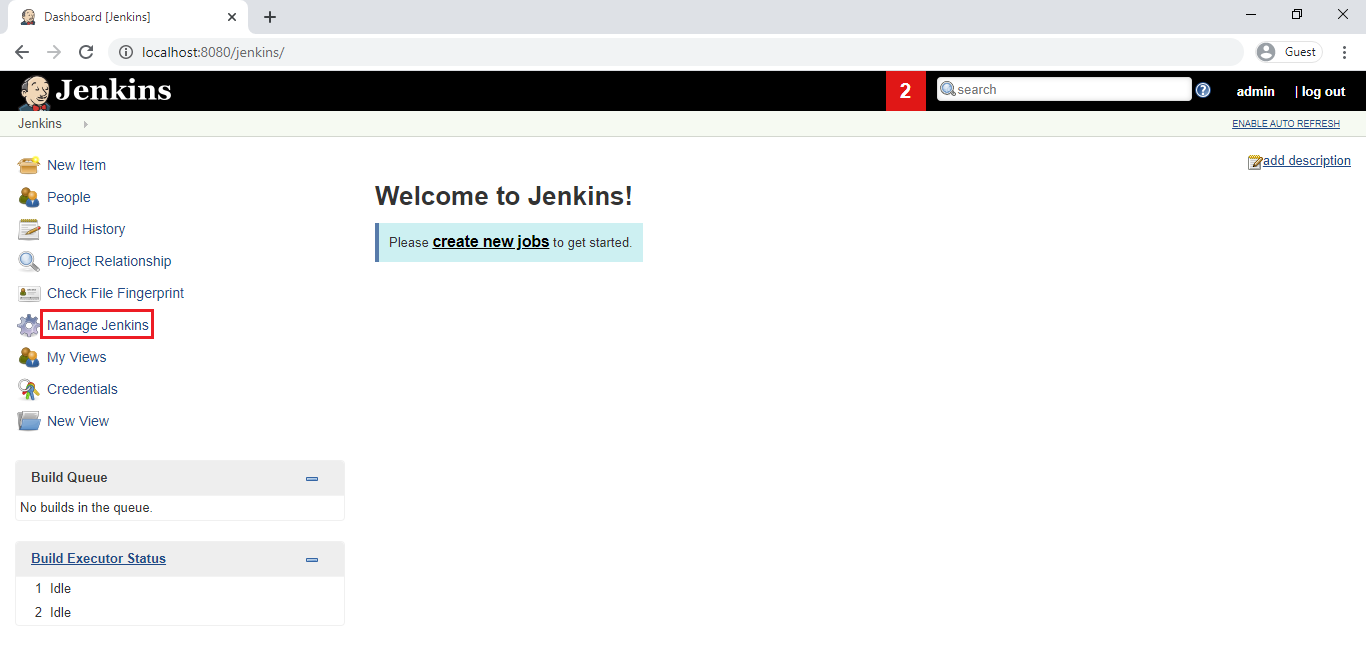
Task: Click ENABLE AUTO REFRESH link
Action: pyautogui.click(x=1286, y=124)
